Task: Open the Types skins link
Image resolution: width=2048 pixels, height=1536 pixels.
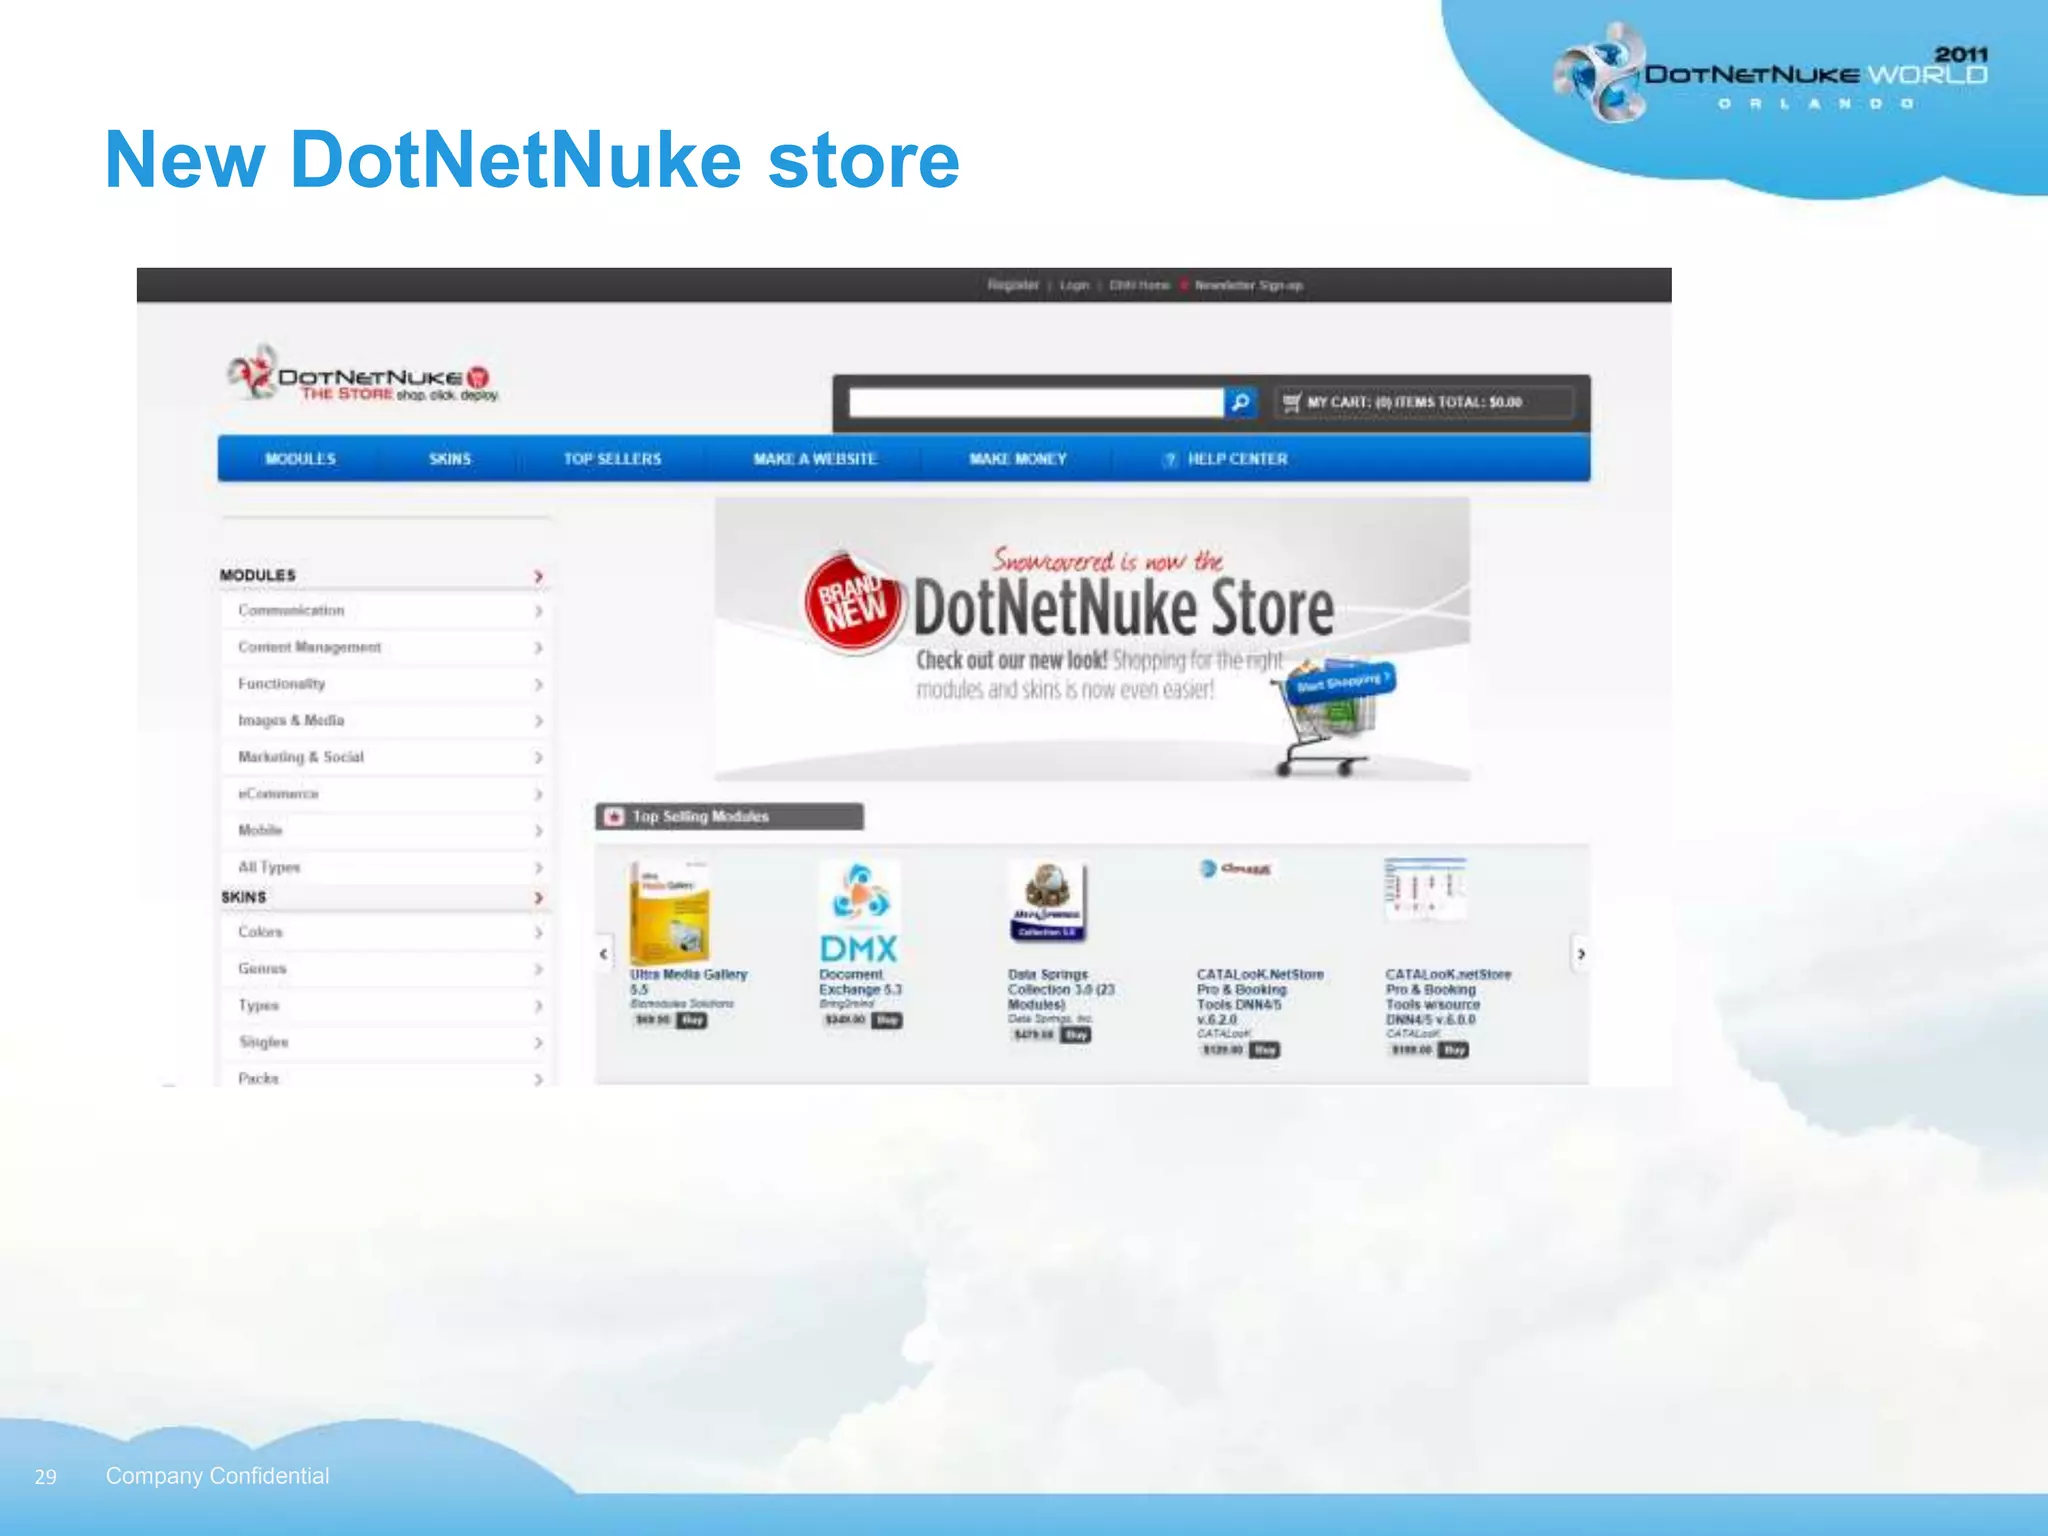Action: pos(258,1005)
